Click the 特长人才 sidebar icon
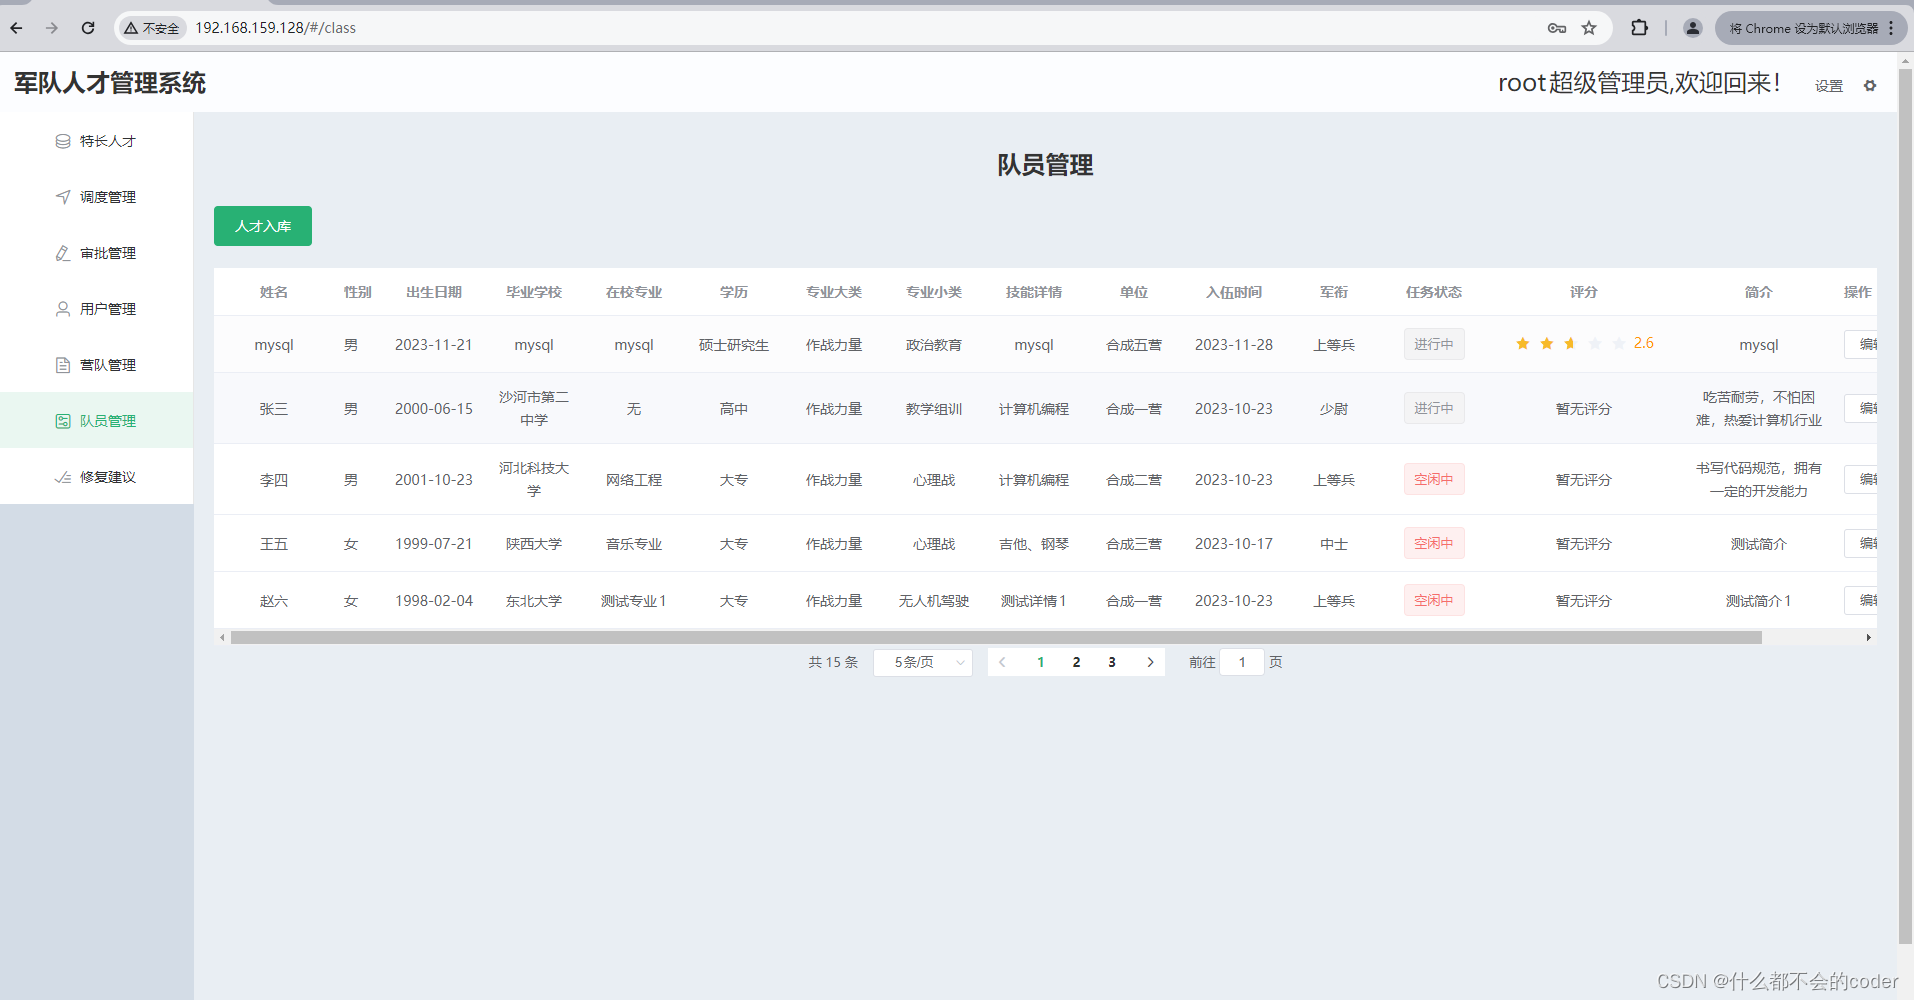The image size is (1914, 1000). point(63,141)
